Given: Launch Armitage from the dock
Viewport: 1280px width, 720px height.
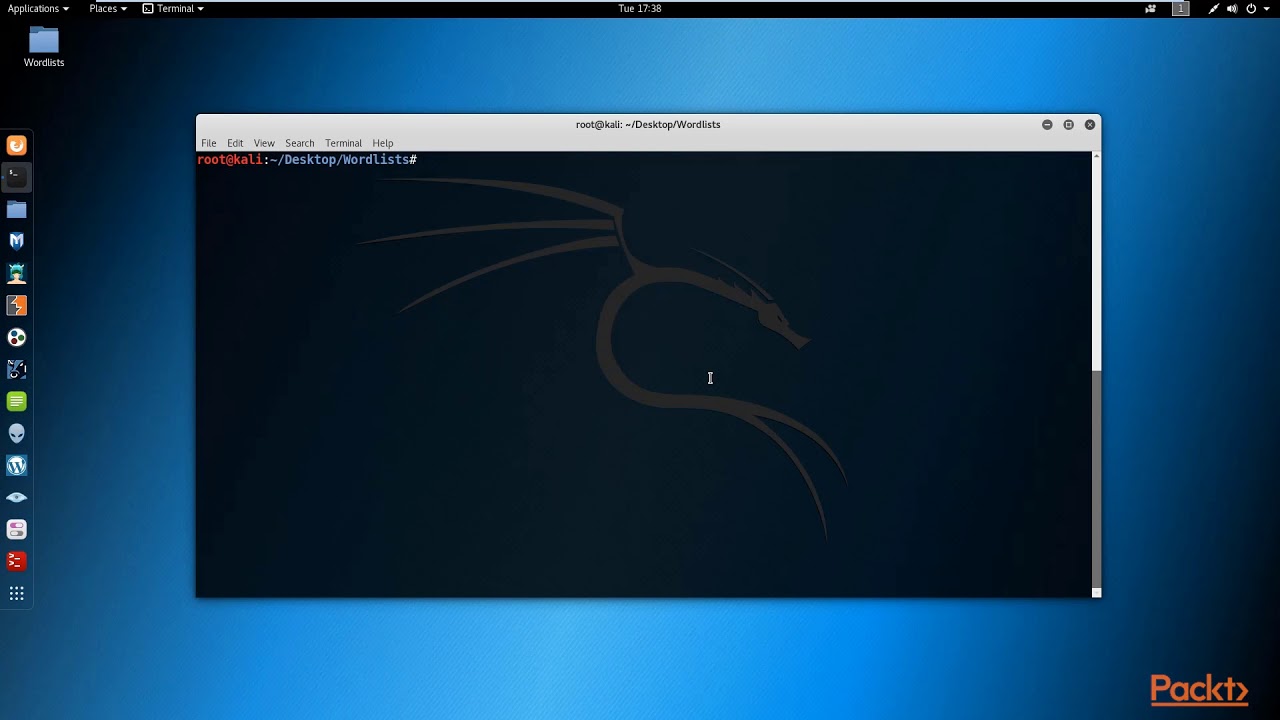Looking at the screenshot, I should click(x=17, y=273).
